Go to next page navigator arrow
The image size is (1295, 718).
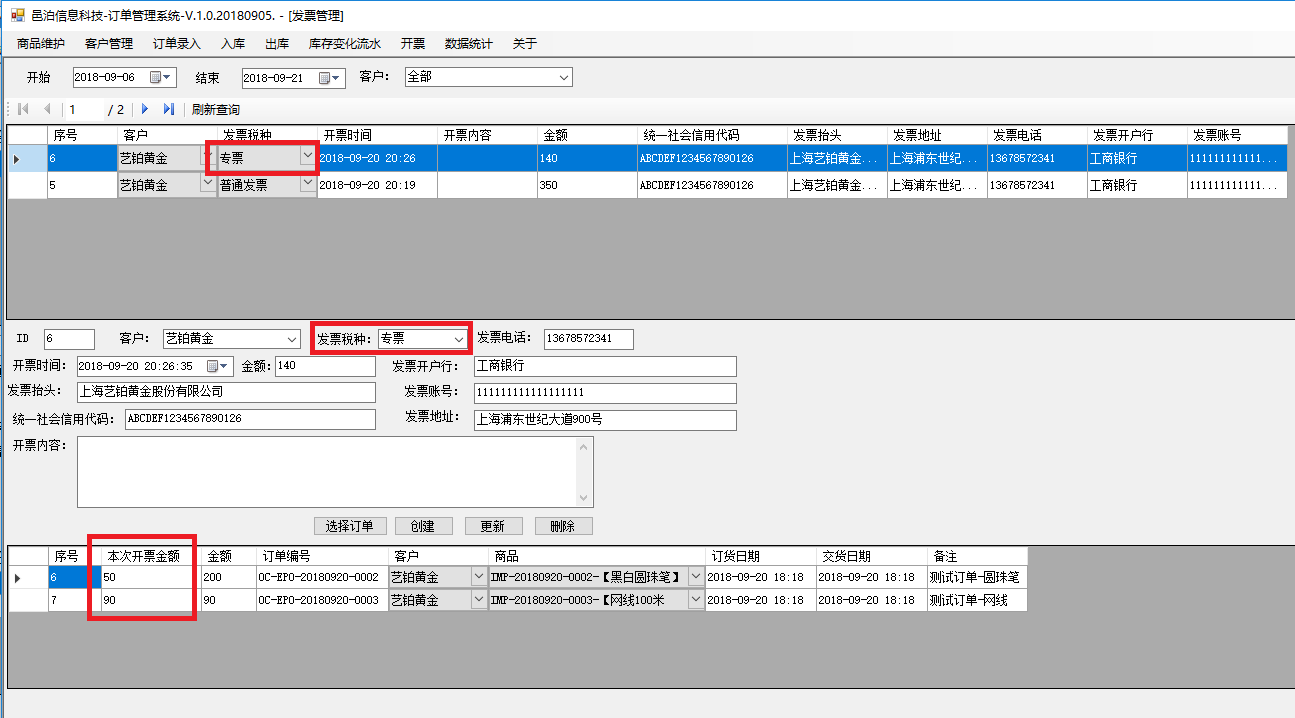pos(145,109)
